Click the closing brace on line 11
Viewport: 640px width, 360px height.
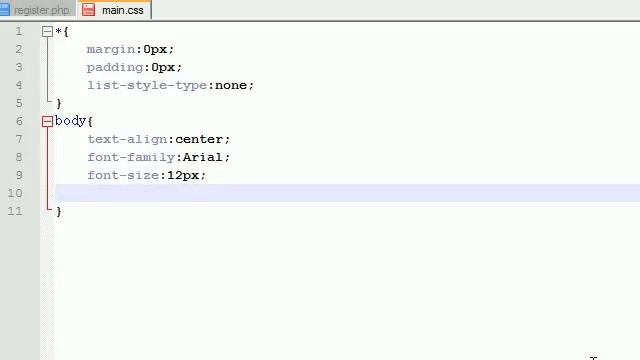click(x=59, y=211)
